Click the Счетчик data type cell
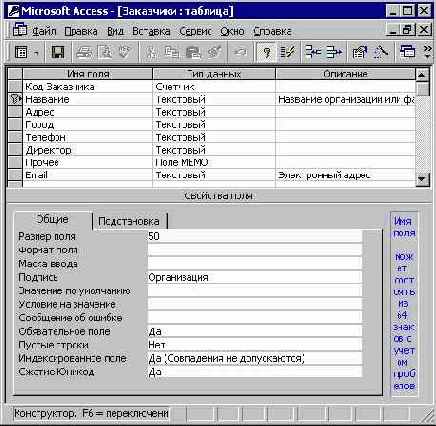 214,87
